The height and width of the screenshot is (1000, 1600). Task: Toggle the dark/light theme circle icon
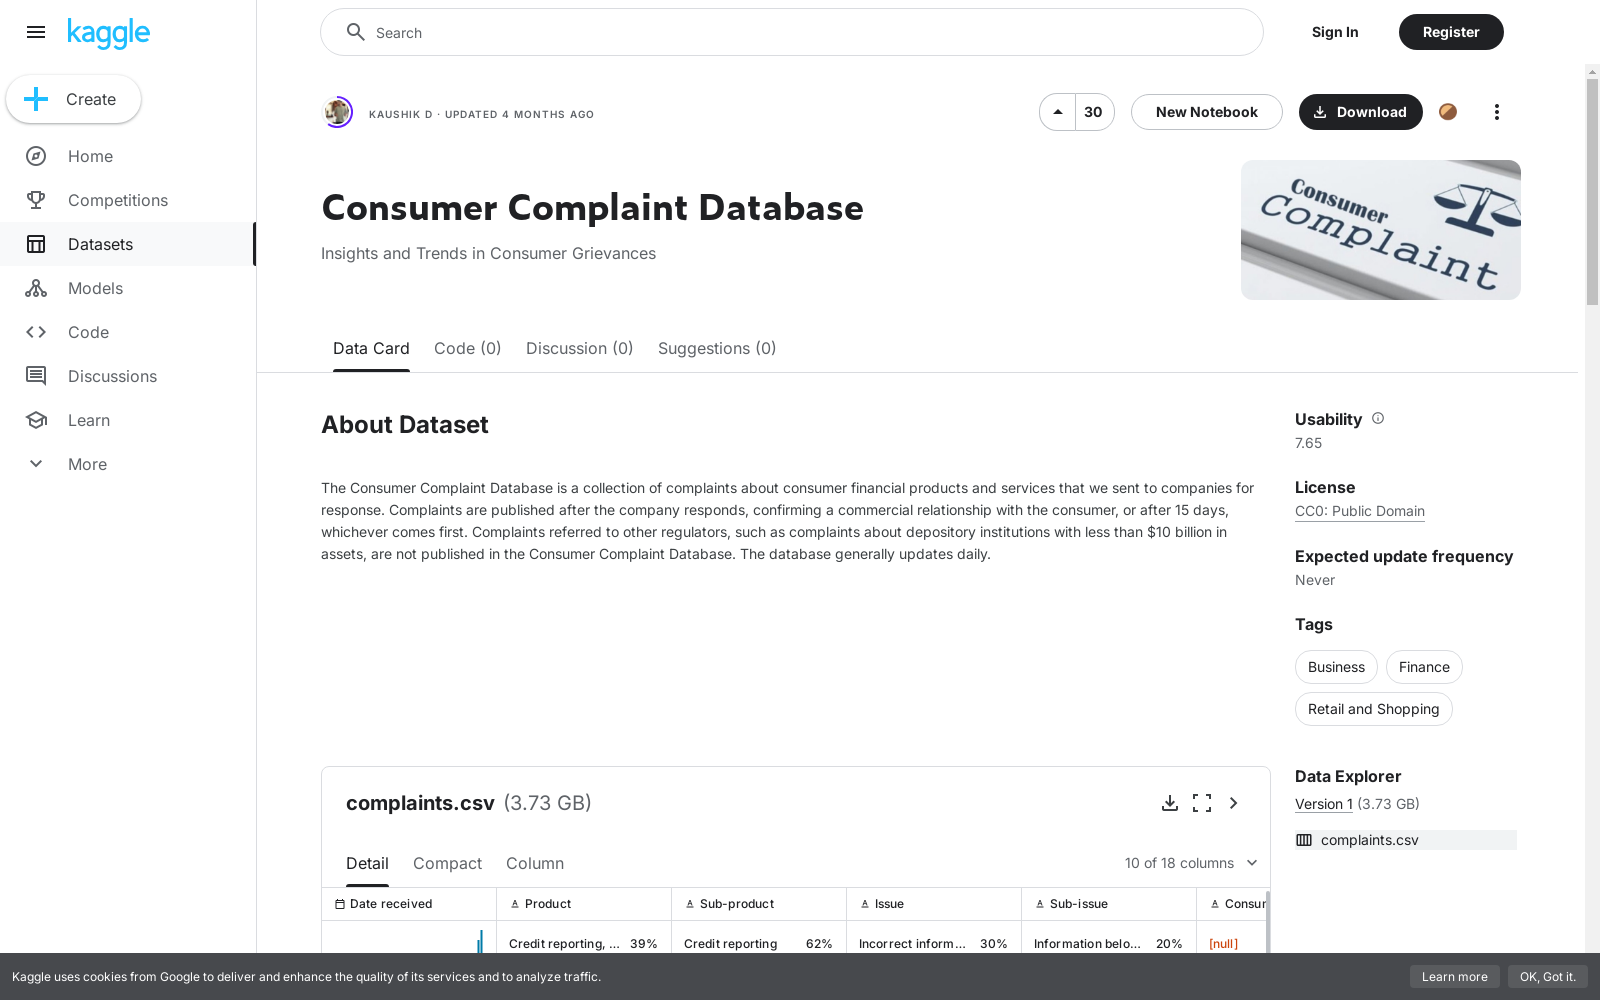coord(1448,112)
